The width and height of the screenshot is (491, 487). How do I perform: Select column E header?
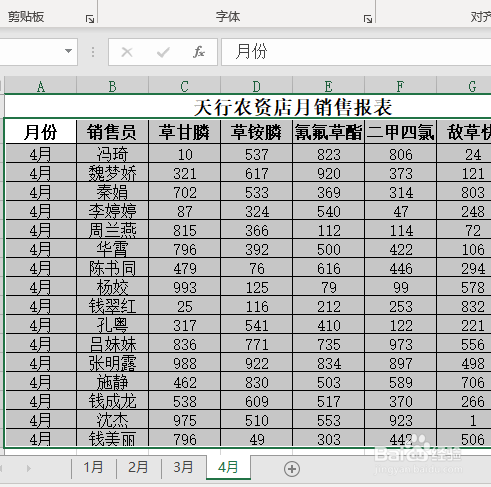coord(329,87)
